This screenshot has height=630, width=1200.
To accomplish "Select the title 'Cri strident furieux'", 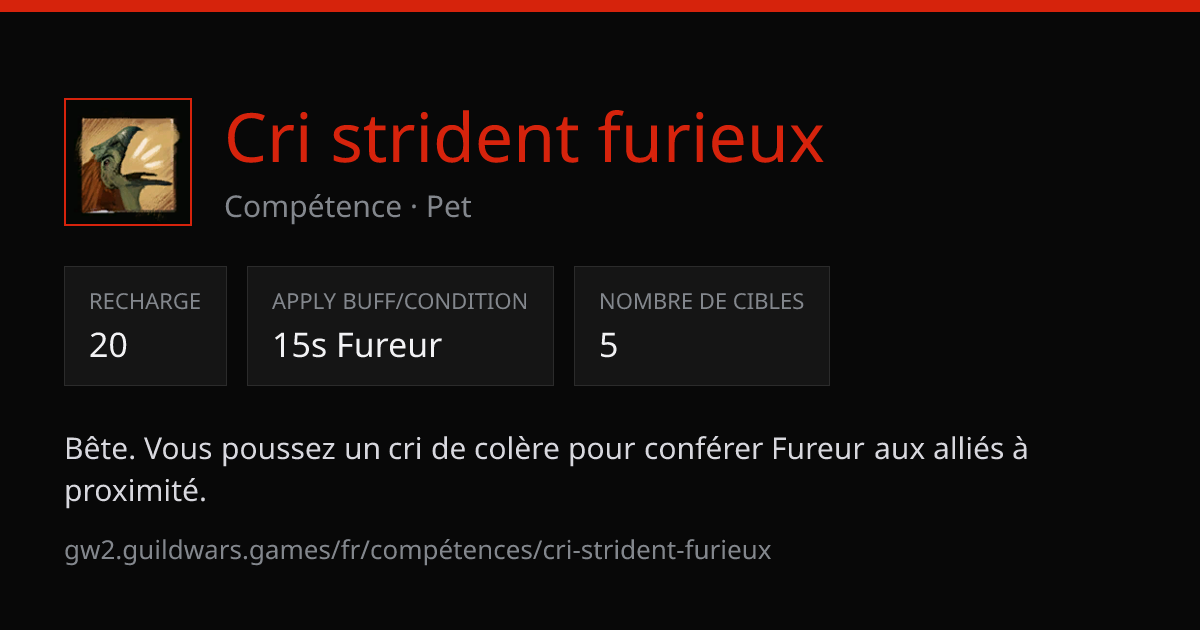I will click(x=525, y=139).
